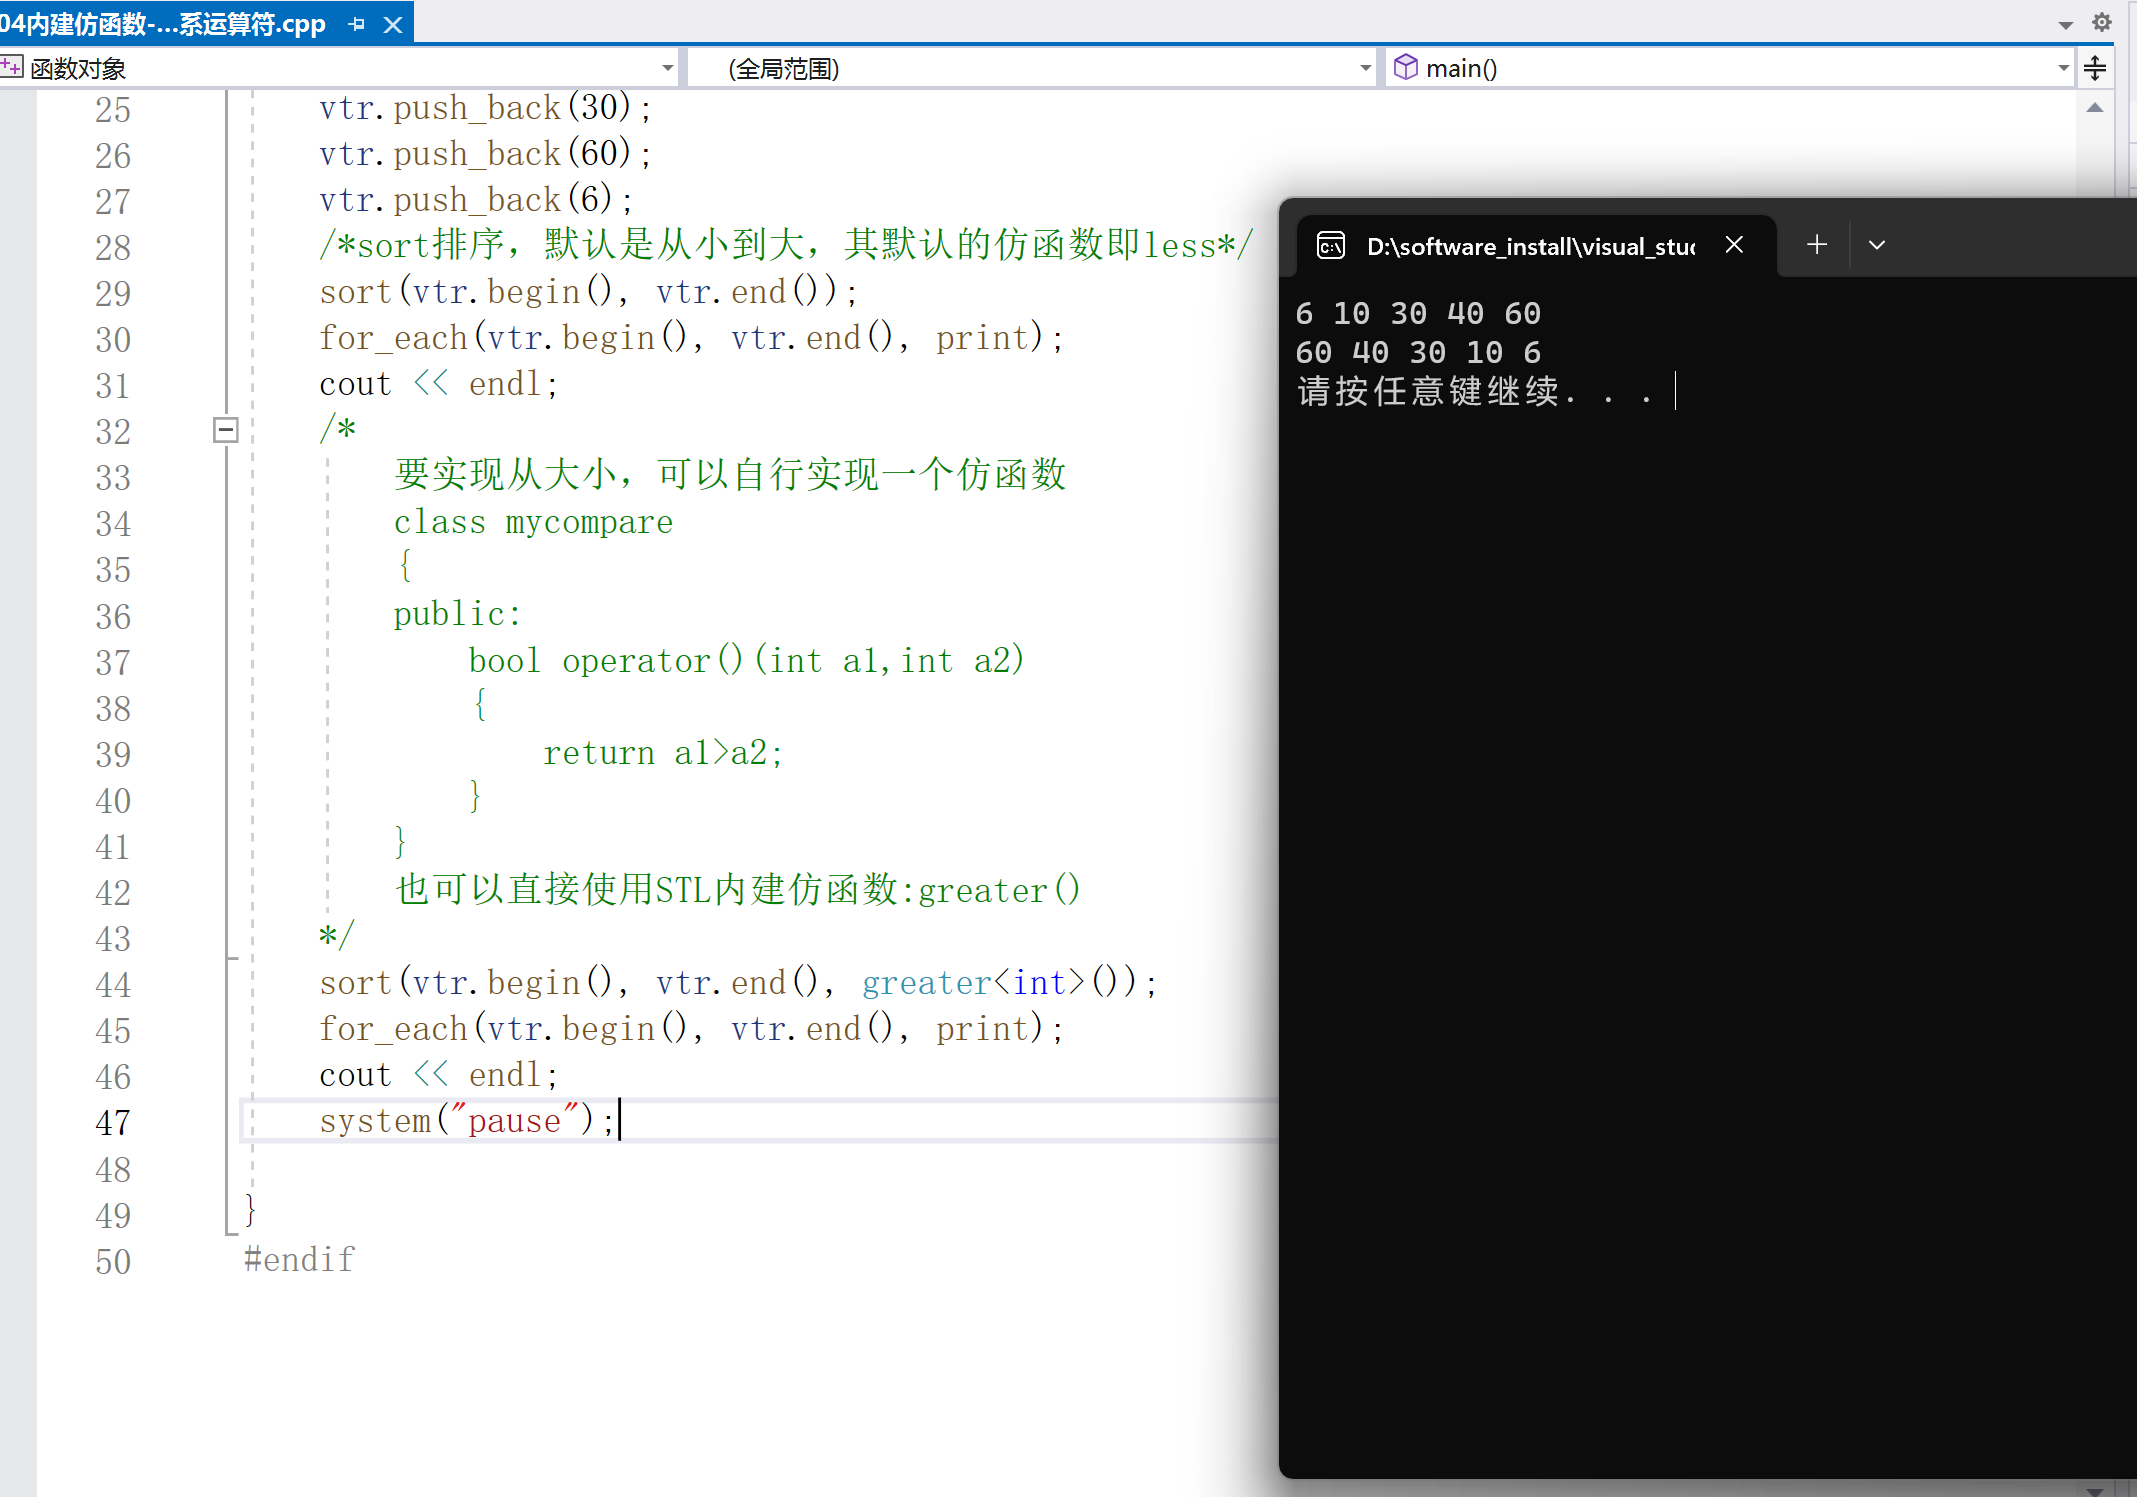Open the 函数对象 project dropdown arrow
2137x1497 pixels.
point(667,68)
